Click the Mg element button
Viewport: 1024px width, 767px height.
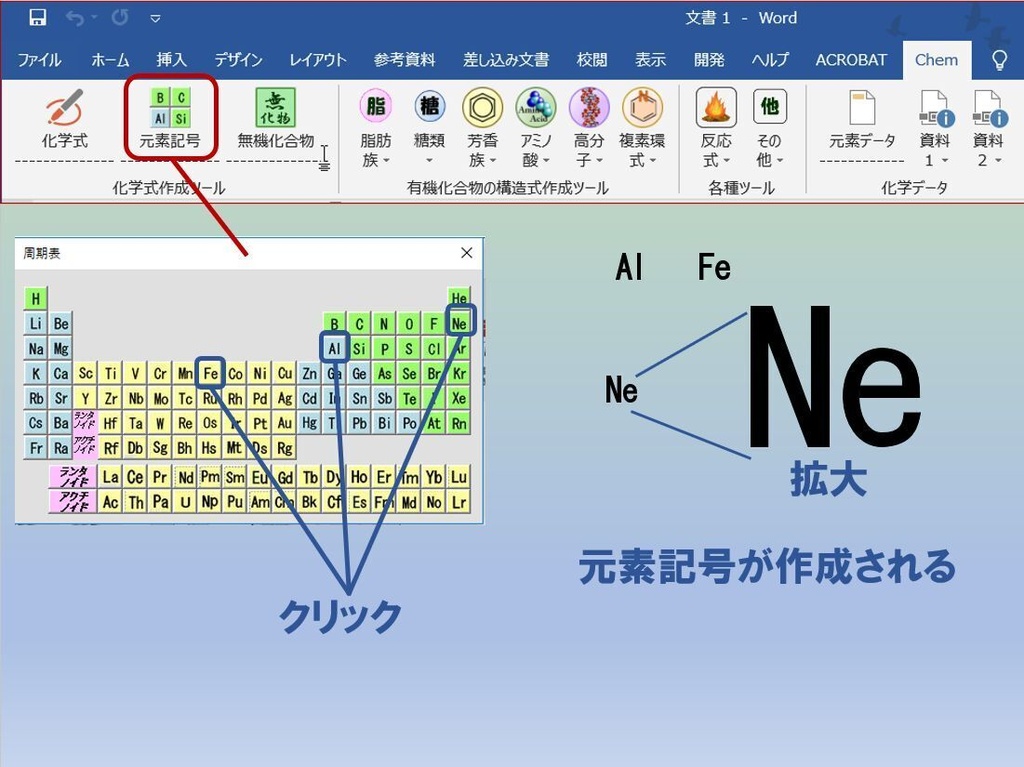click(x=61, y=348)
